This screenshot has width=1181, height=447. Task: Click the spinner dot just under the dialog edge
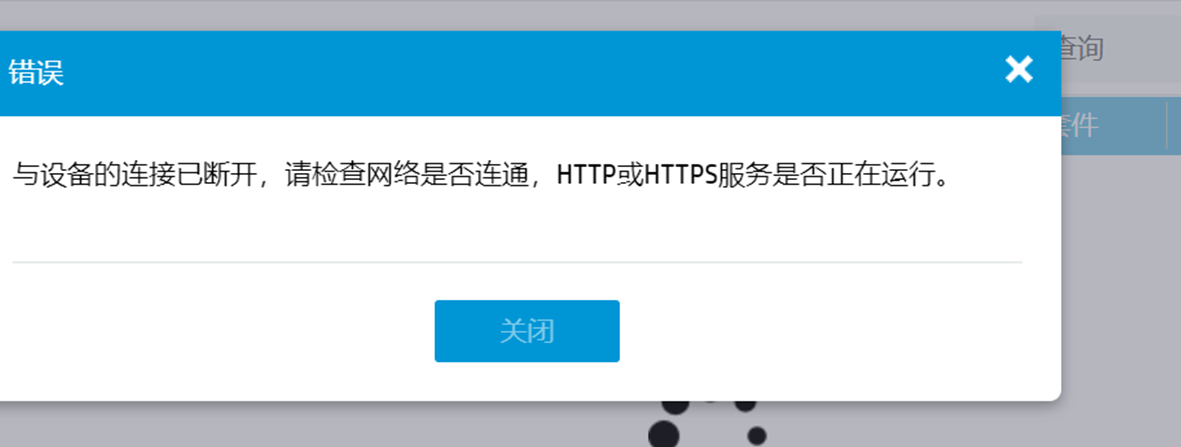676,406
